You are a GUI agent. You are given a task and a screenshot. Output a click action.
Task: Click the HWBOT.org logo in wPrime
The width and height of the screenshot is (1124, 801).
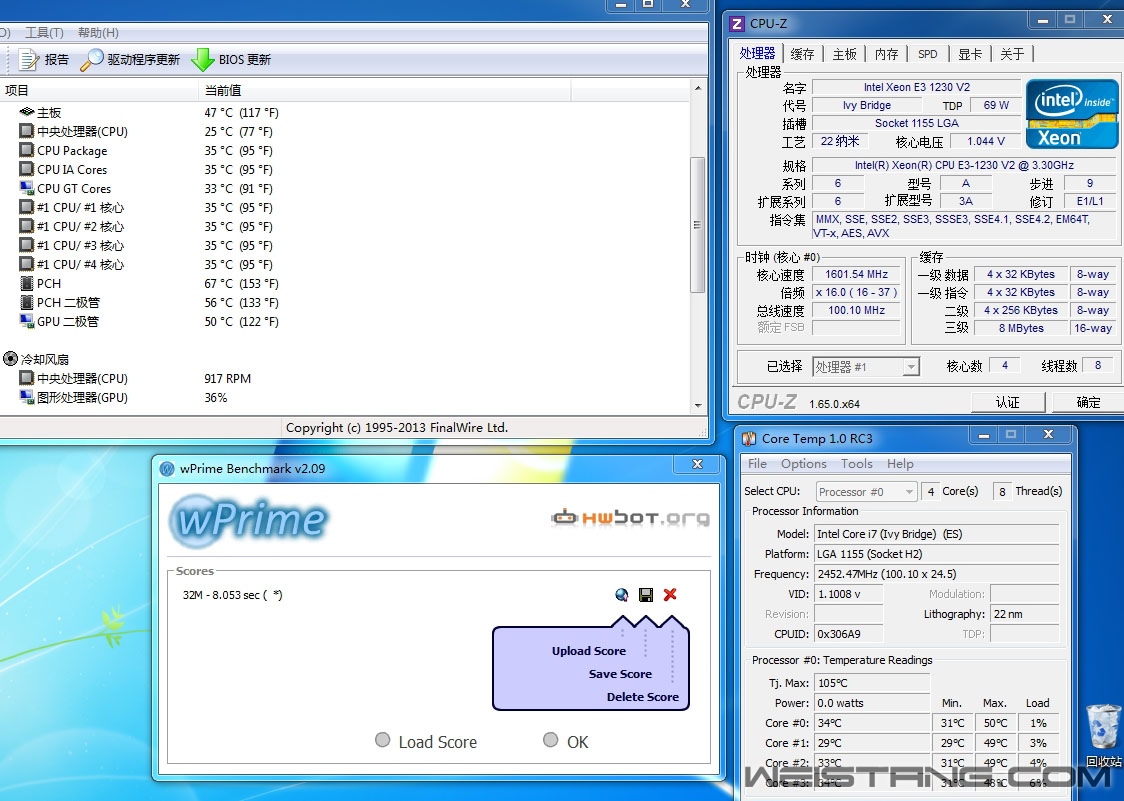point(630,517)
